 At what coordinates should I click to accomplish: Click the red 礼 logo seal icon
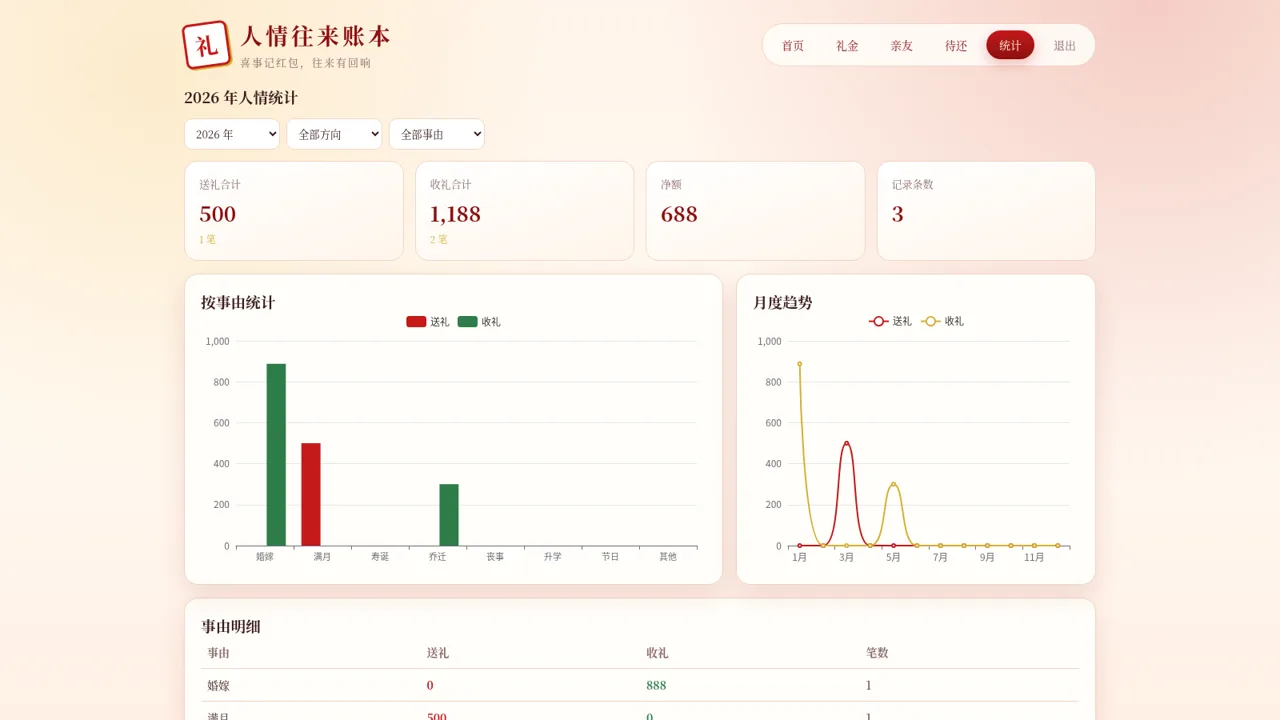coord(207,45)
